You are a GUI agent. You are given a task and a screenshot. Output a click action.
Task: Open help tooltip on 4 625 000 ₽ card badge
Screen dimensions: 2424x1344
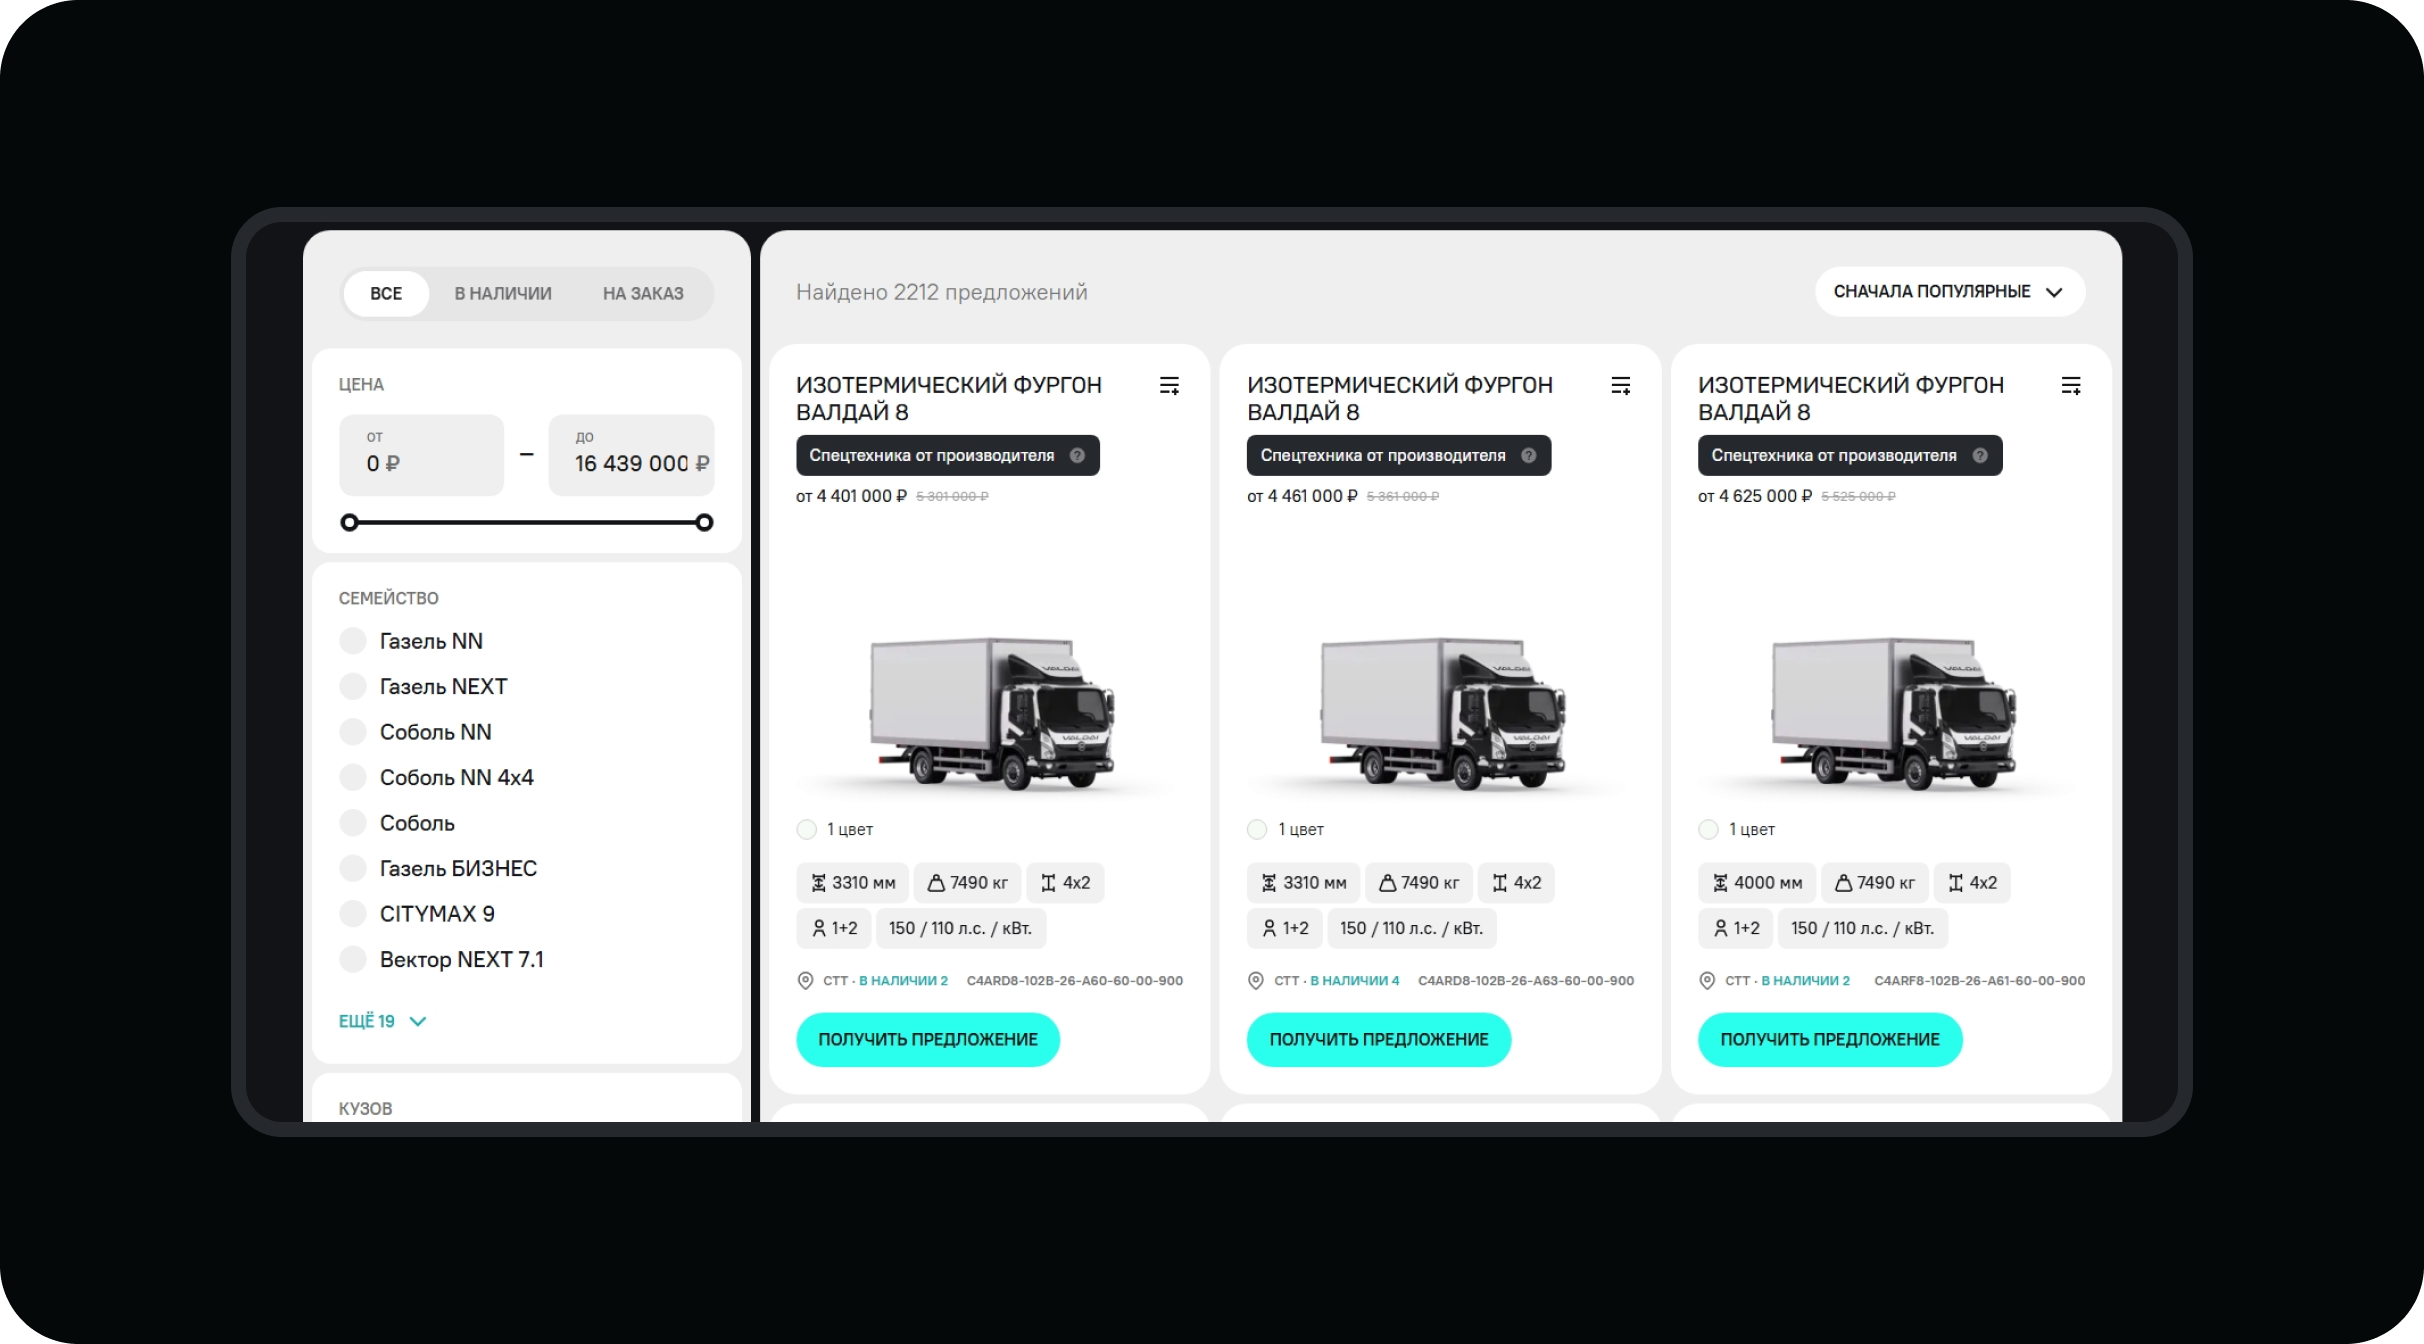(x=1979, y=456)
